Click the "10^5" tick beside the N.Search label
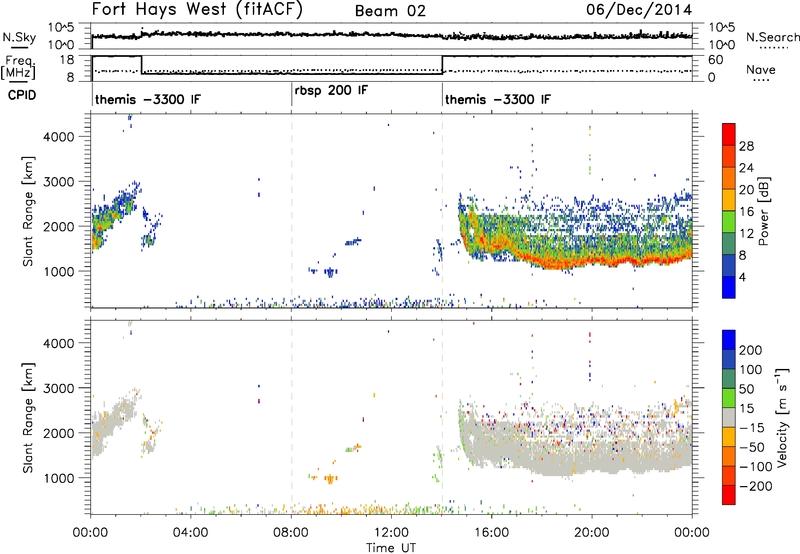The width and height of the screenshot is (800, 554). coord(721,28)
